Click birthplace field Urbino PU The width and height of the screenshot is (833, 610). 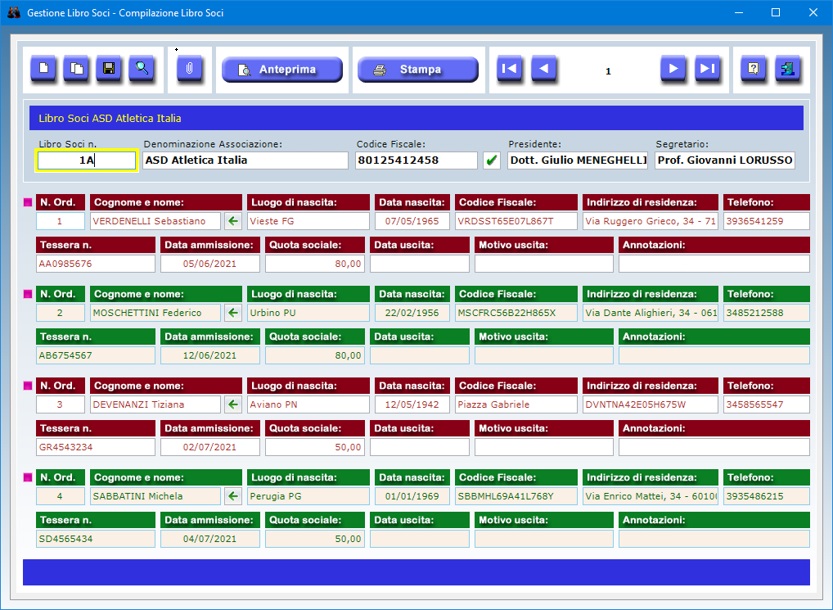[308, 313]
